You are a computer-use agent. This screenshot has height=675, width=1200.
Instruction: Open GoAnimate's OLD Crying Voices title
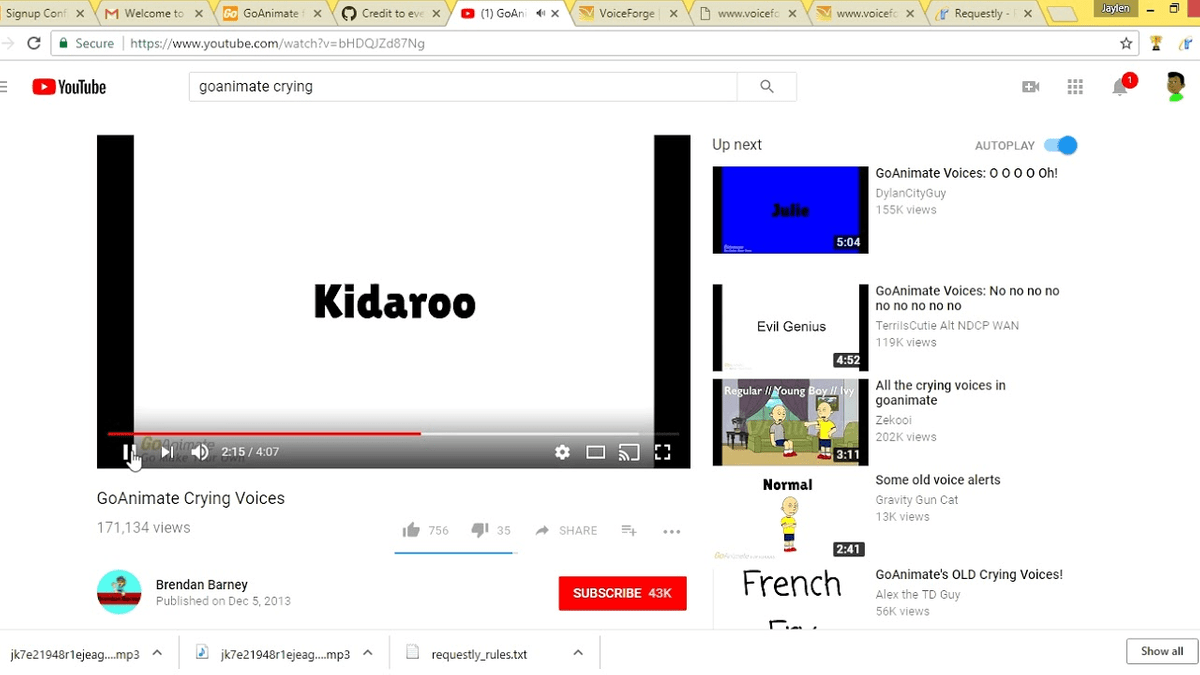[x=969, y=575]
